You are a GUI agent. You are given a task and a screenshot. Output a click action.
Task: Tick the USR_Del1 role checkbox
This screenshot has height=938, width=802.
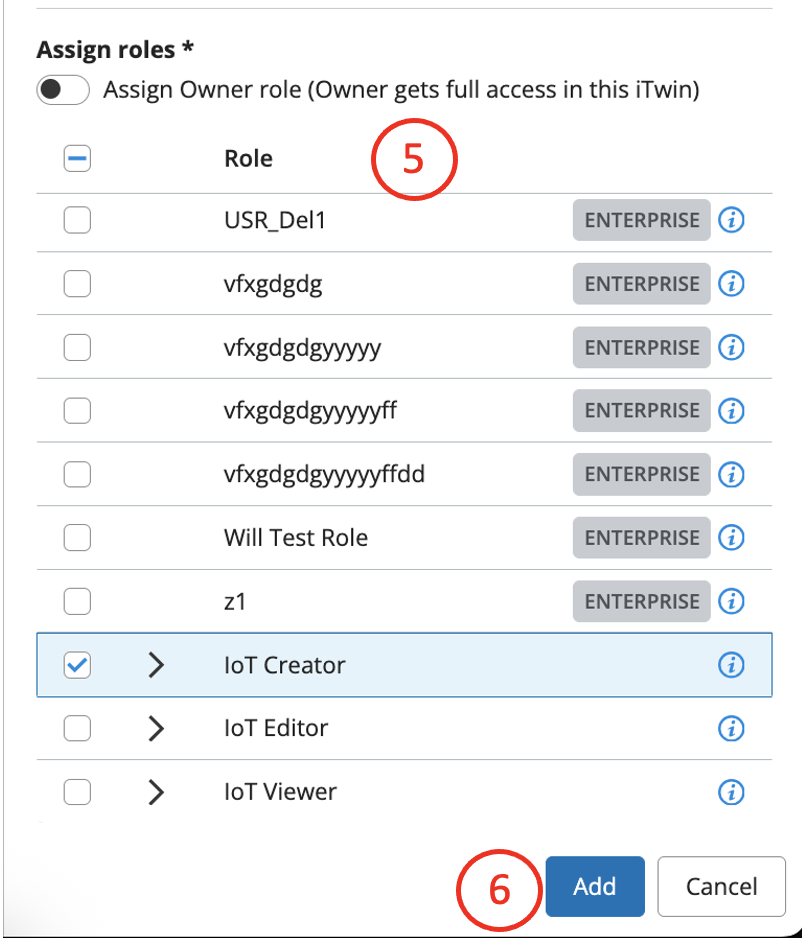tap(77, 221)
